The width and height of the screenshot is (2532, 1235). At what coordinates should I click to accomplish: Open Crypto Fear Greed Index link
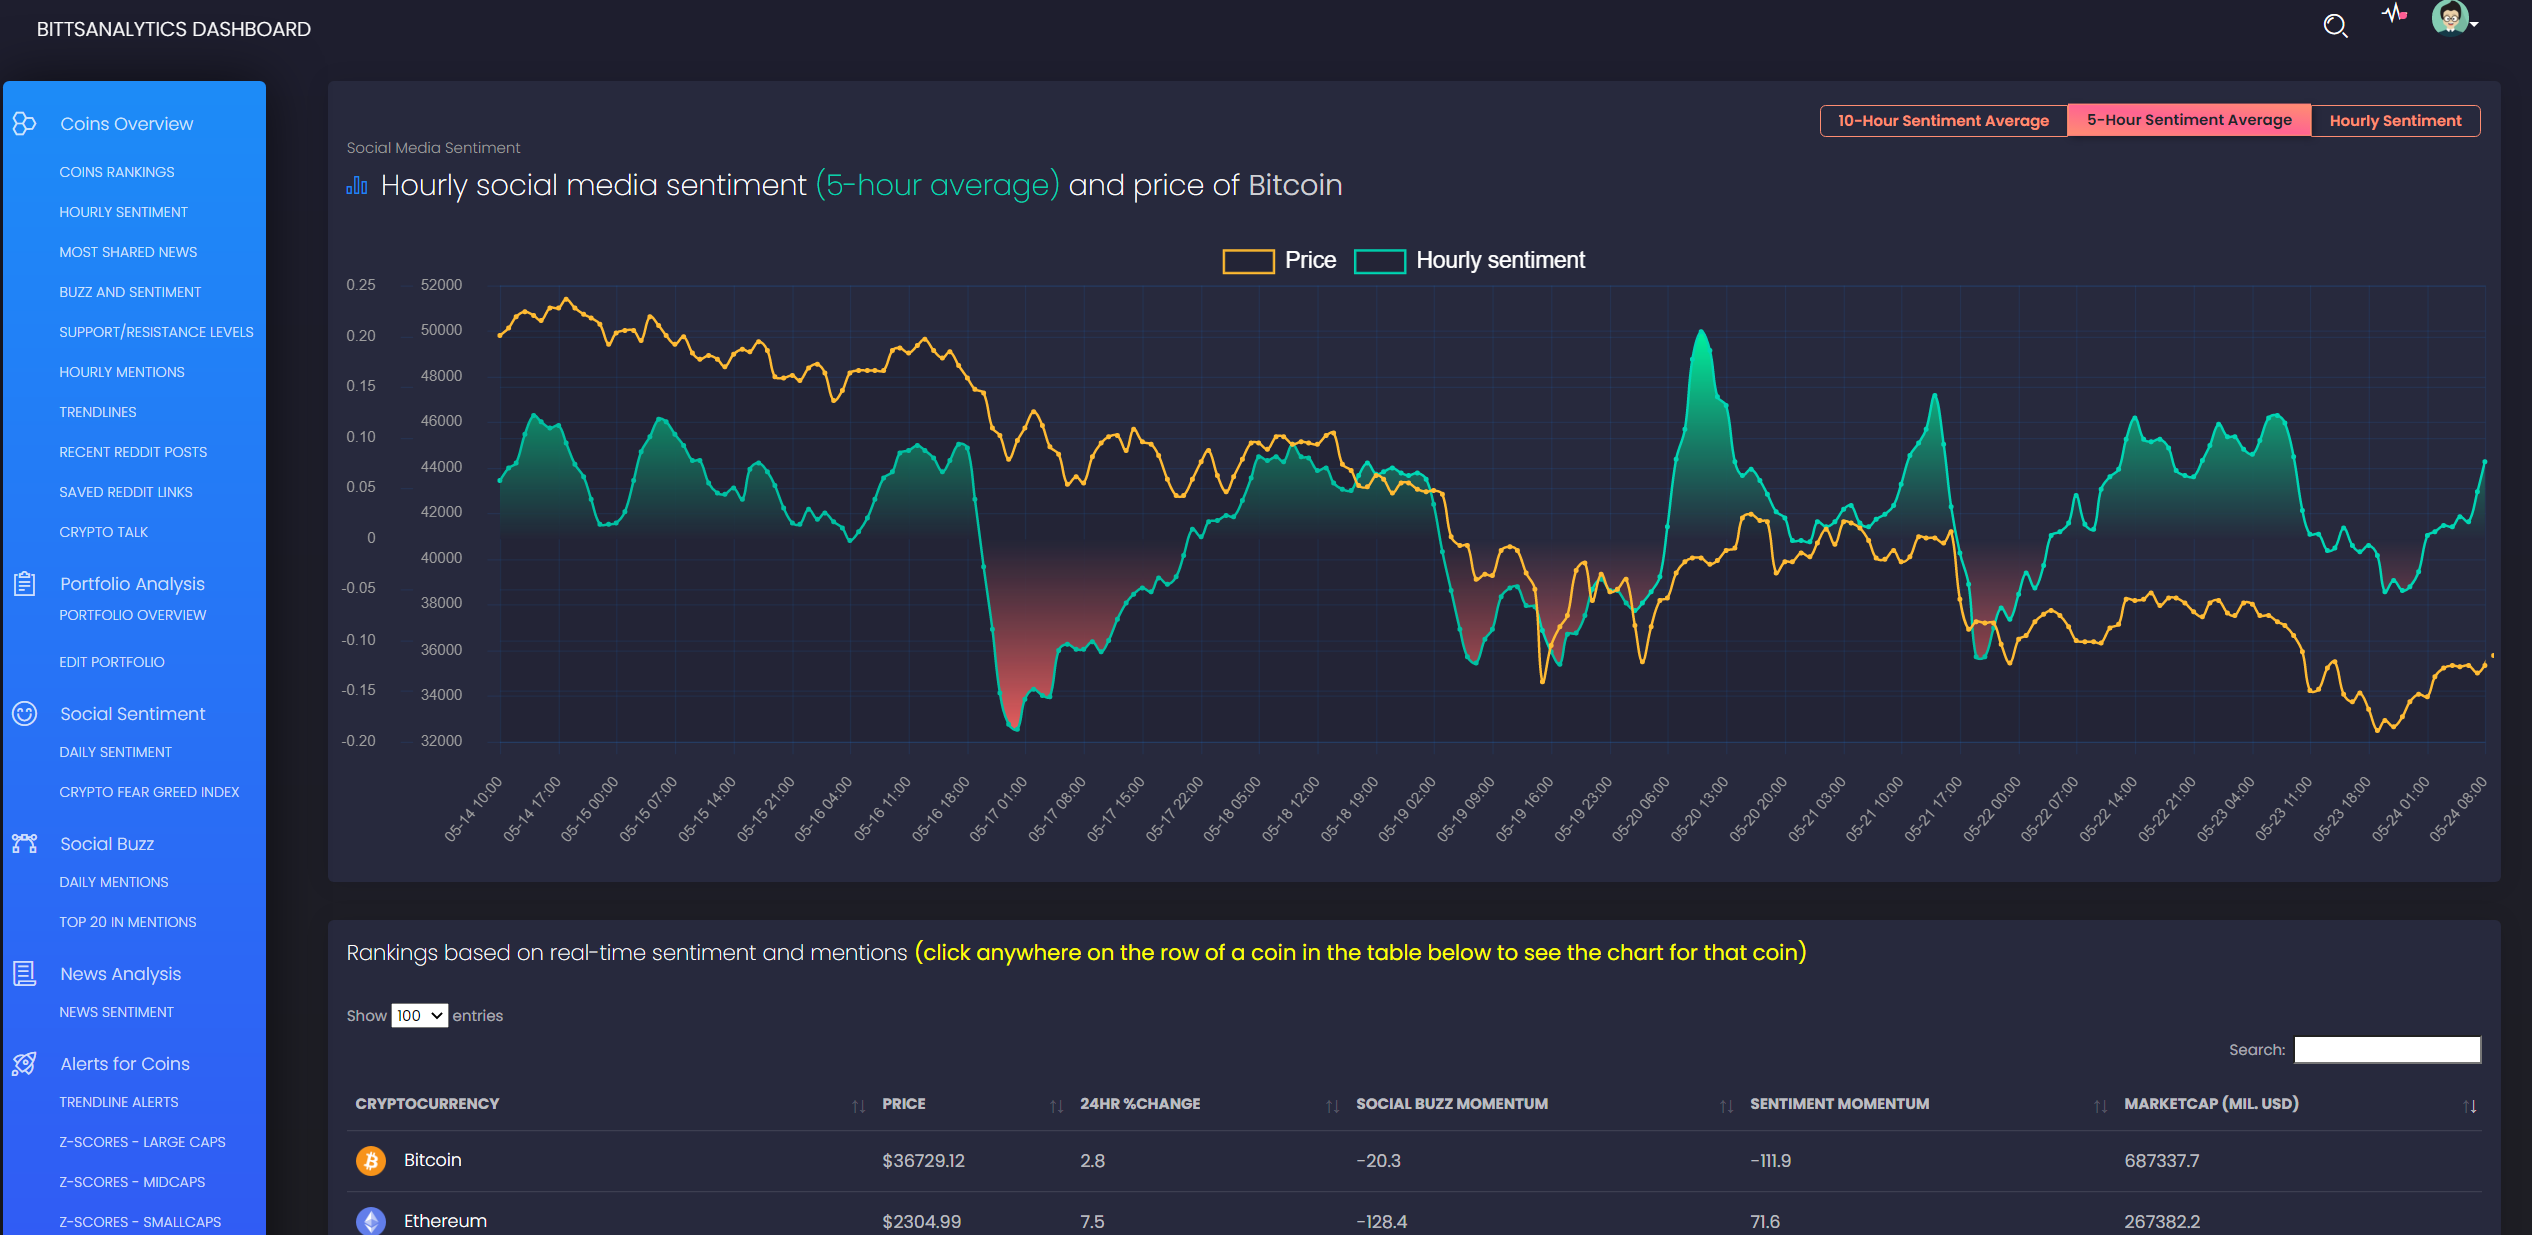pyautogui.click(x=149, y=792)
